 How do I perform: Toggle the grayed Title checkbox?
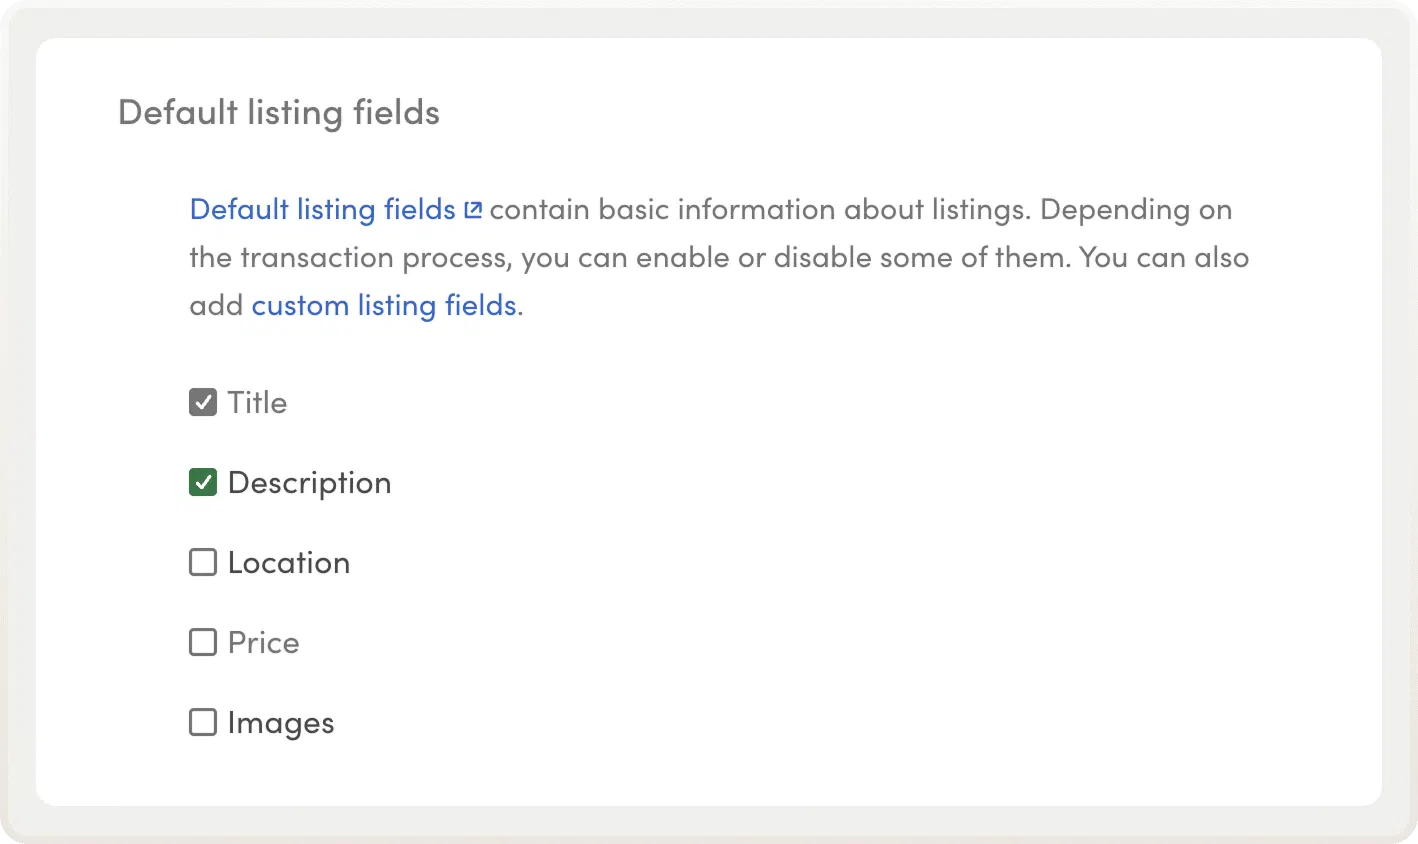pos(203,403)
